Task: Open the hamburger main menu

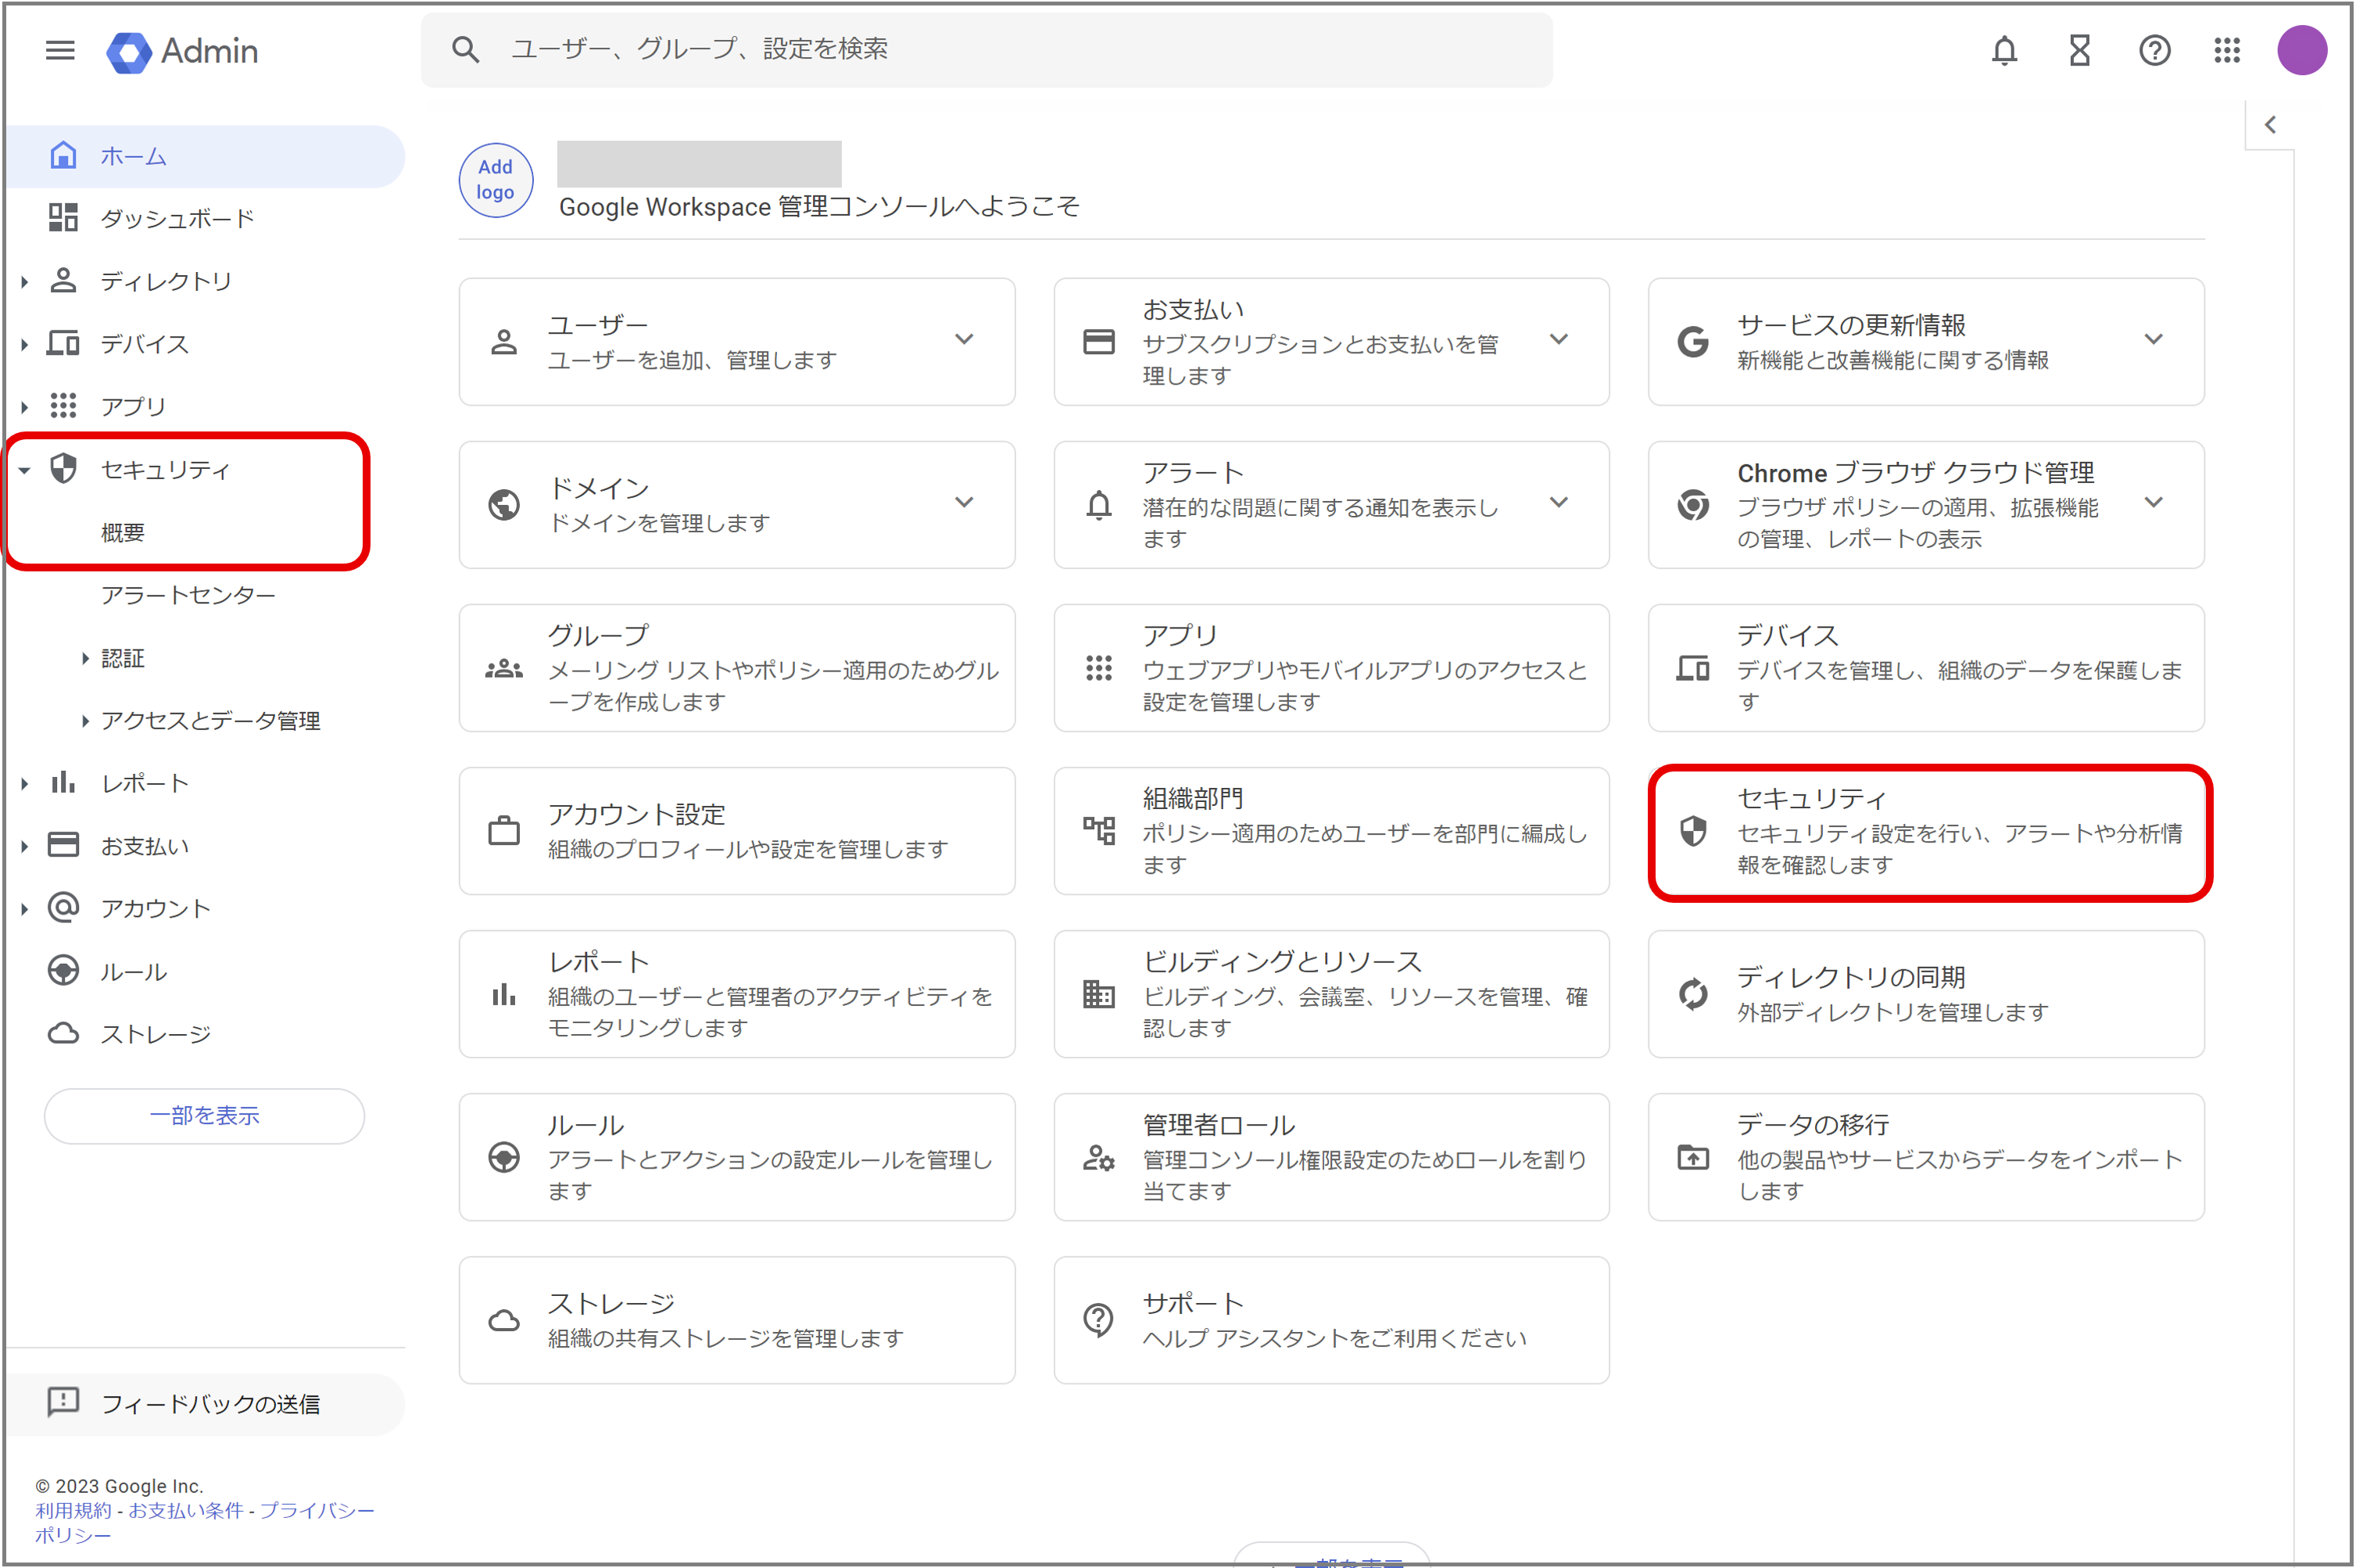Action: tap(60, 50)
